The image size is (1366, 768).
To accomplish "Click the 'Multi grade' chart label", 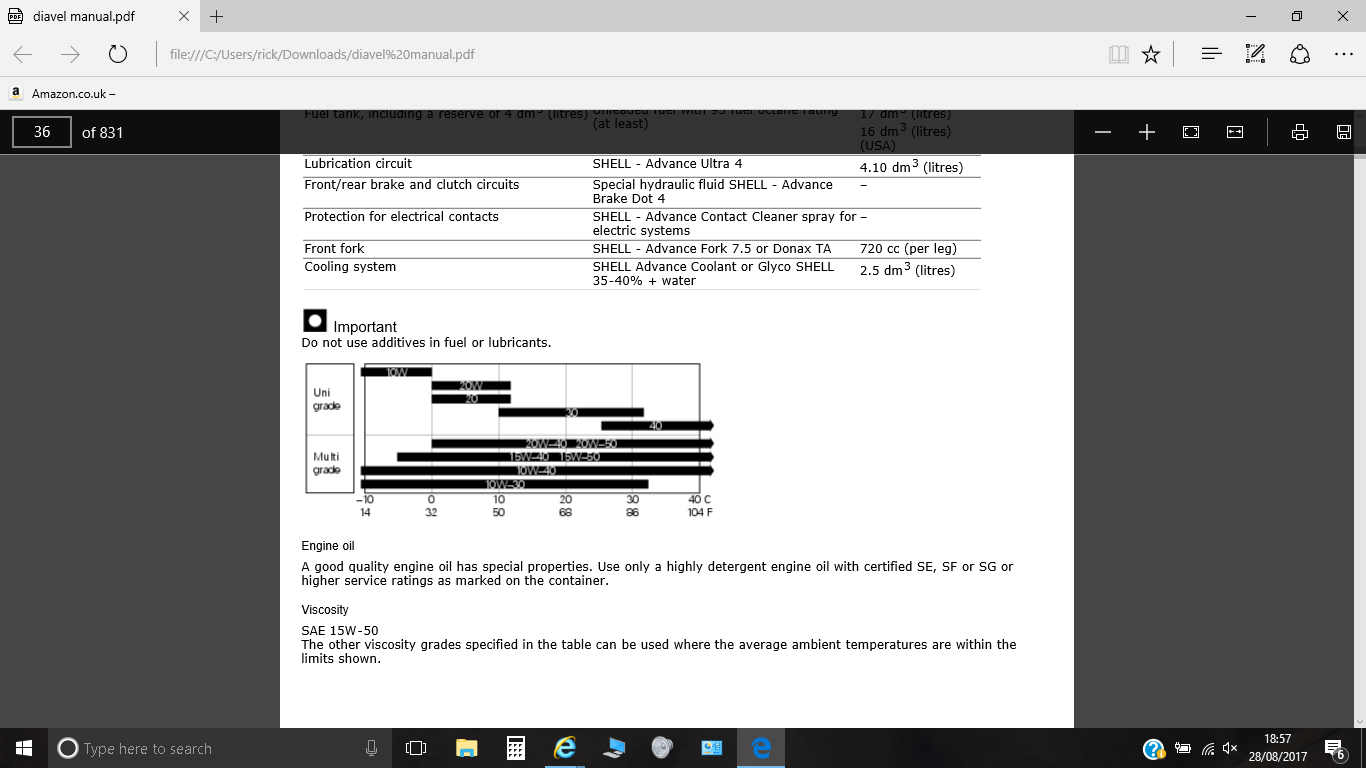I will (x=327, y=463).
